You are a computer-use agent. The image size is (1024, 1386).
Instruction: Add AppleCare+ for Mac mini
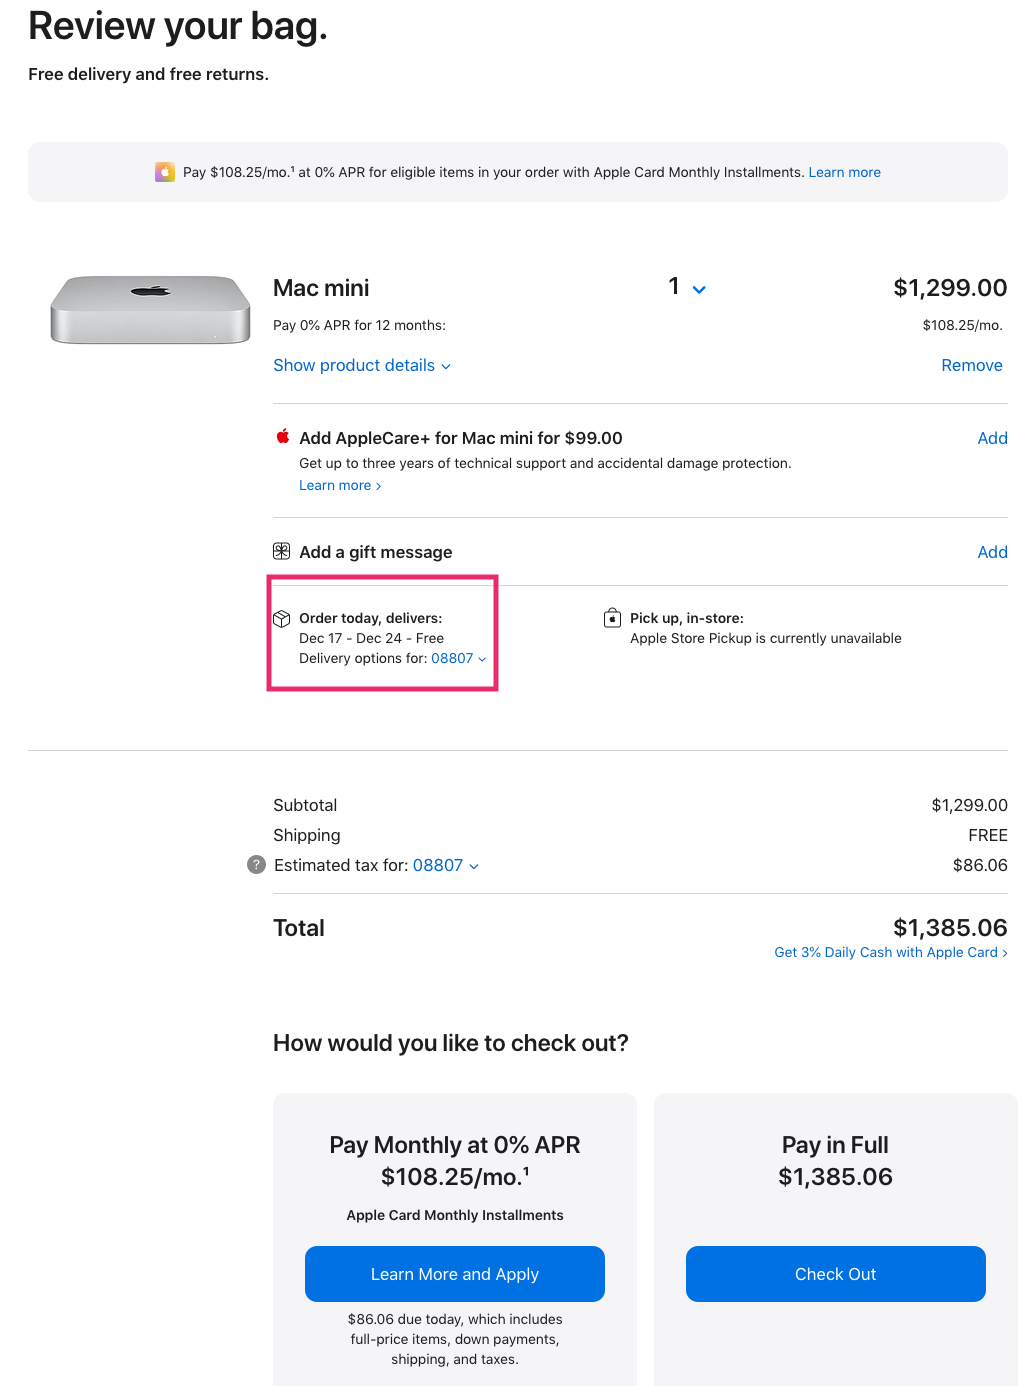coord(993,438)
